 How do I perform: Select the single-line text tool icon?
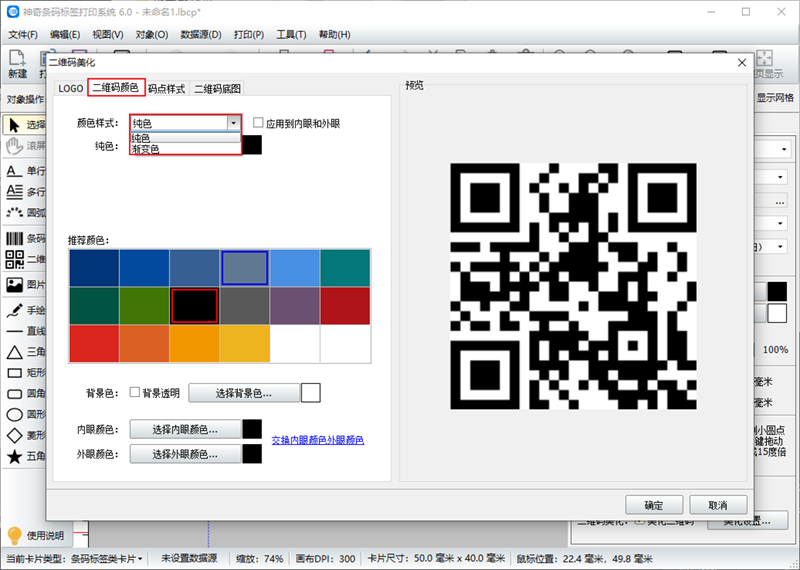tap(14, 170)
